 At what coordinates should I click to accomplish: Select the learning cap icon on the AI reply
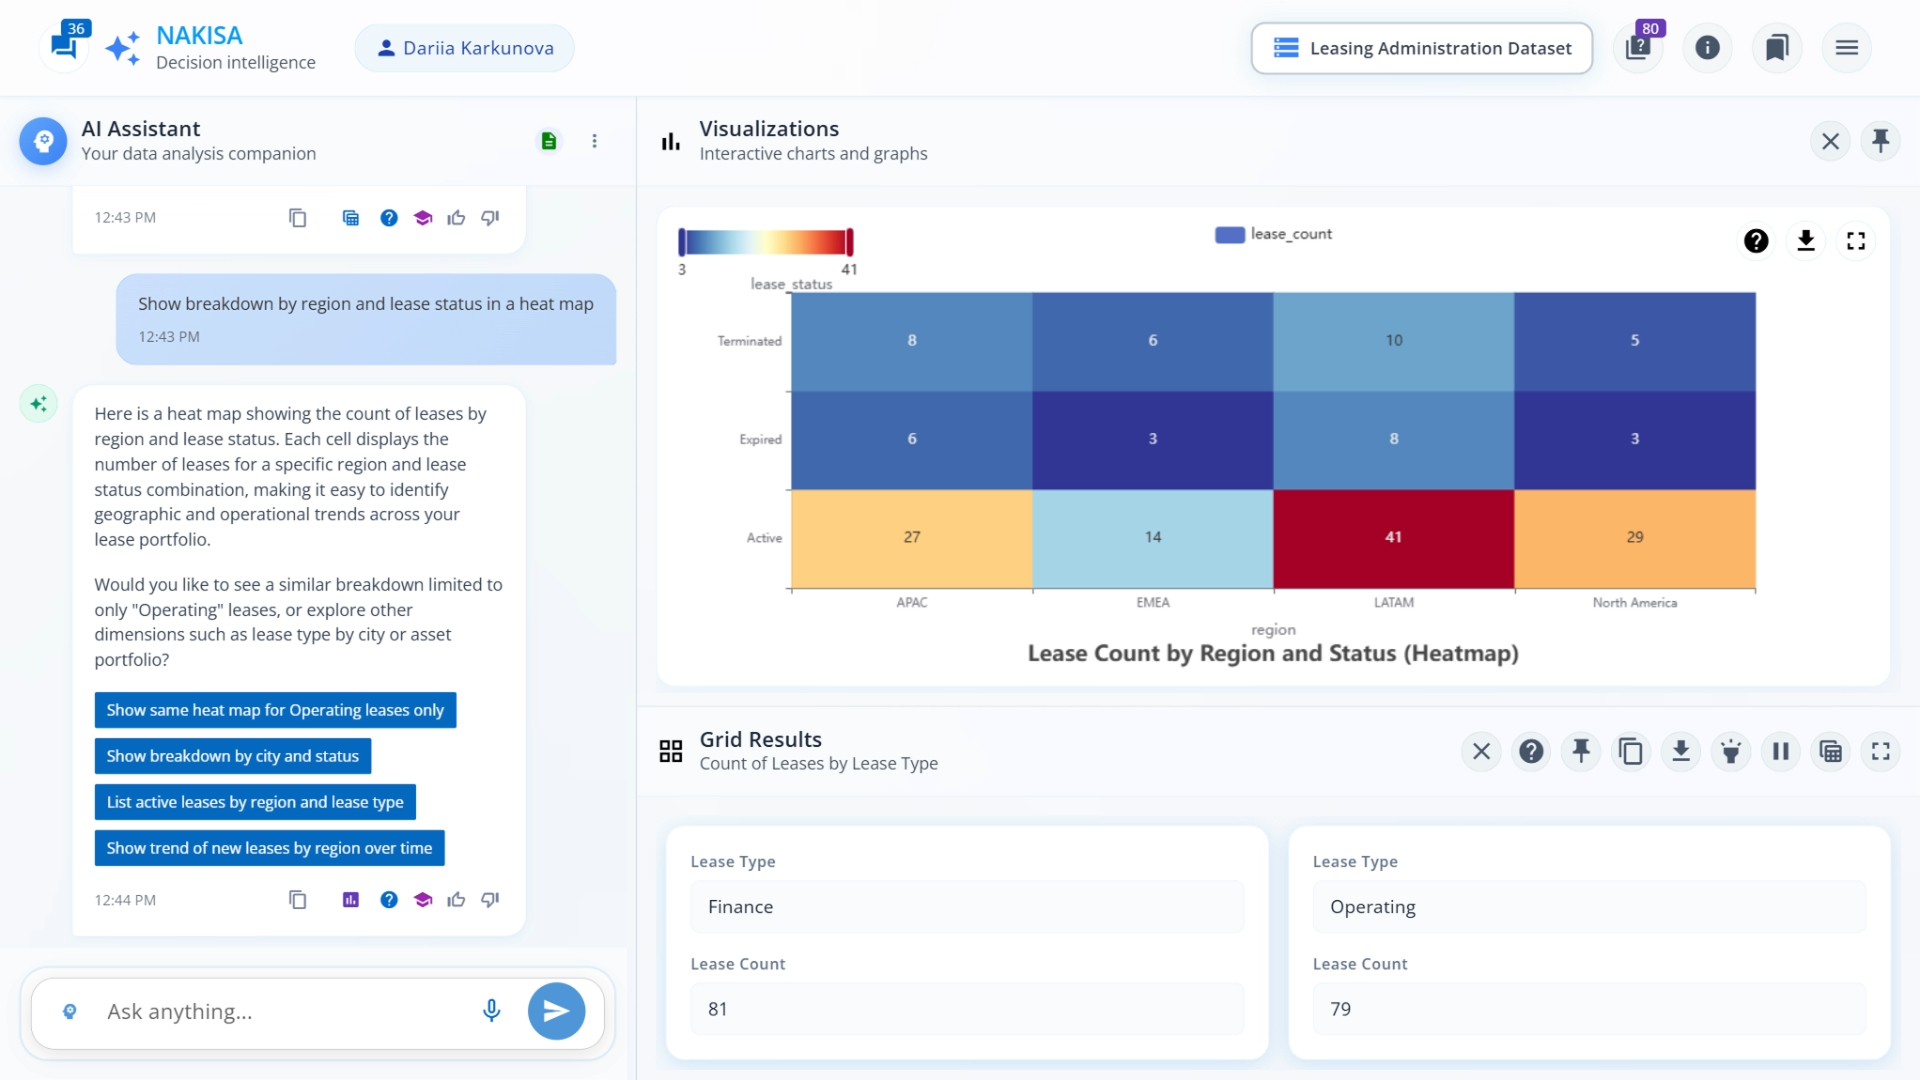coord(423,900)
